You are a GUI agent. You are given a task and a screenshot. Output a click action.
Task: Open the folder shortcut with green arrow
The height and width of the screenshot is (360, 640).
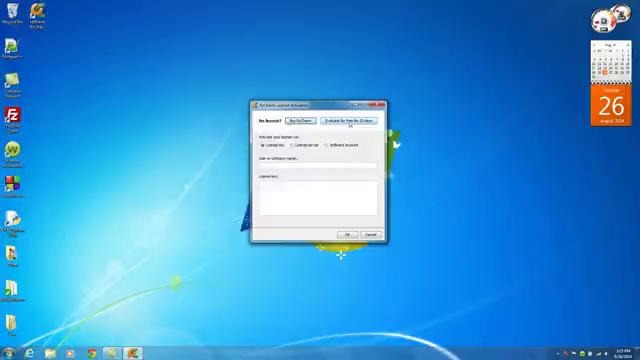click(x=12, y=291)
